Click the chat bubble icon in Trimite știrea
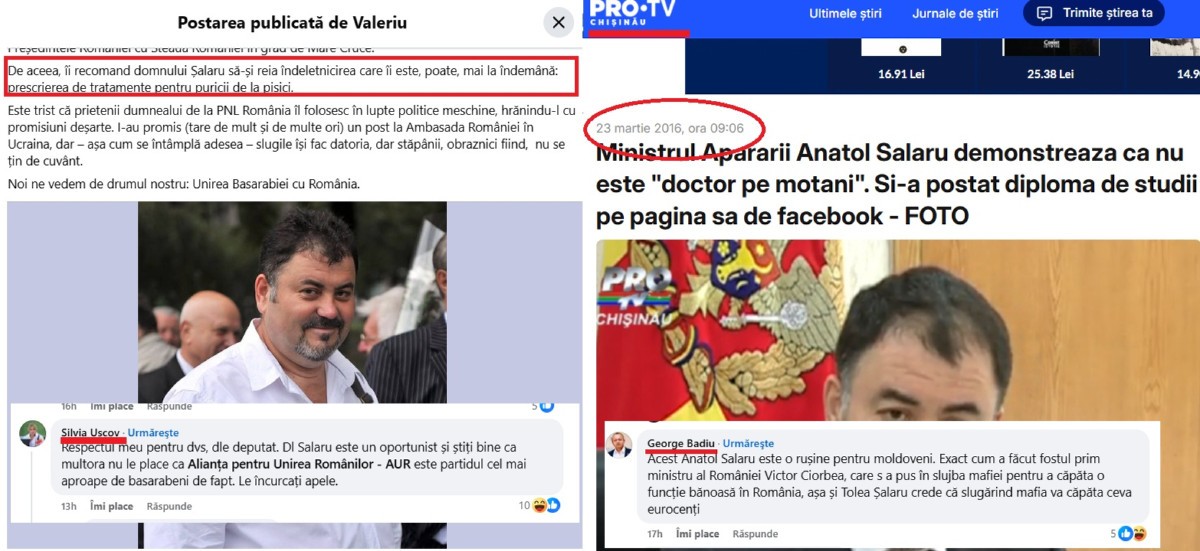The width and height of the screenshot is (1200, 551). (x=1044, y=13)
